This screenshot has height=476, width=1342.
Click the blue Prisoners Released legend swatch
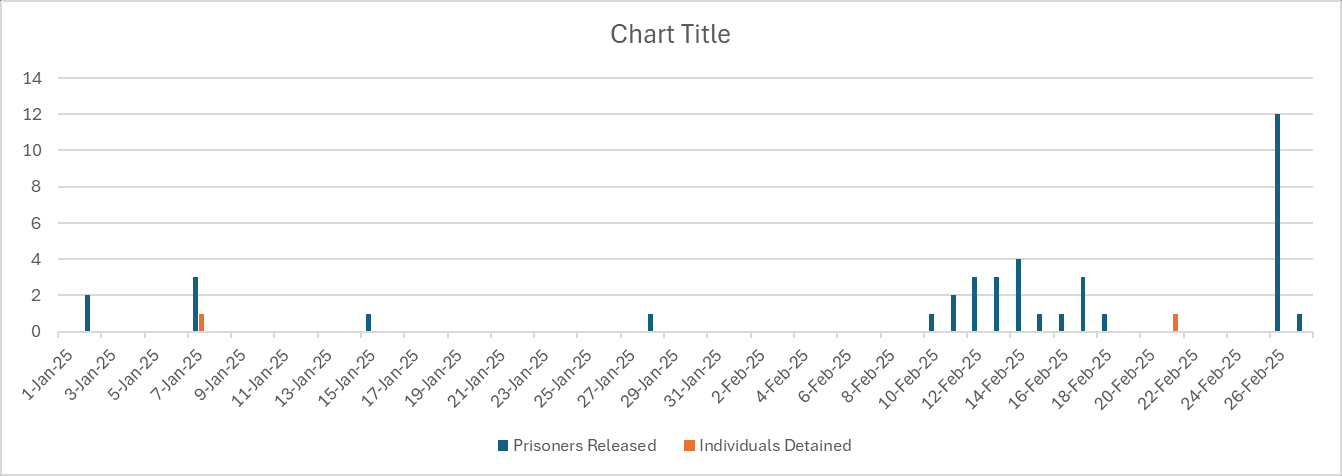click(x=503, y=445)
